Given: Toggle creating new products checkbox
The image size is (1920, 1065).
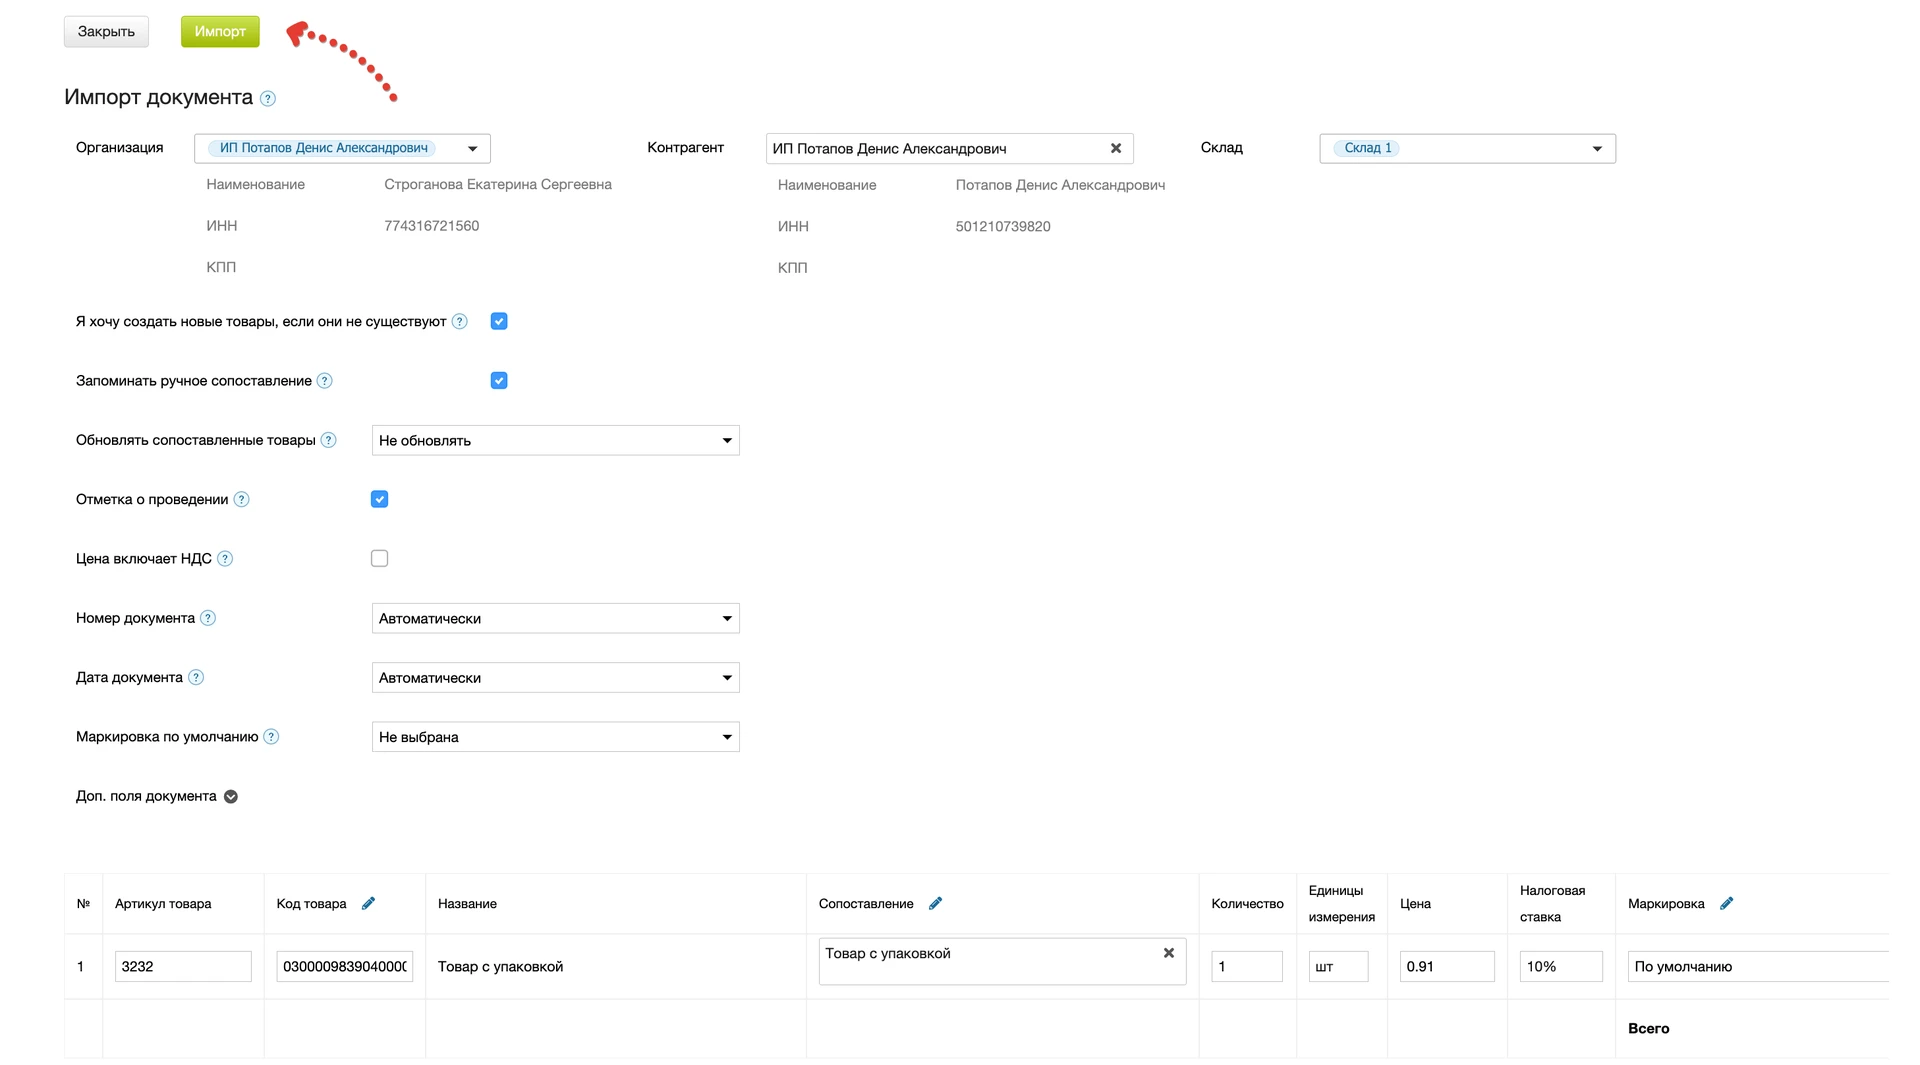Looking at the screenshot, I should tap(499, 321).
